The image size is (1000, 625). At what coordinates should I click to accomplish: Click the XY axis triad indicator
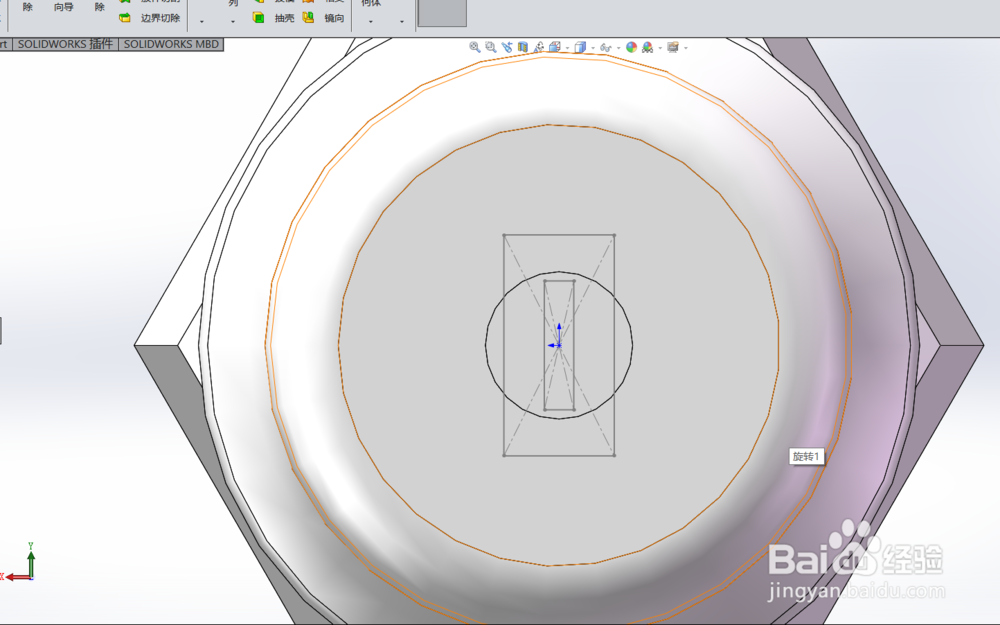pos(19,562)
